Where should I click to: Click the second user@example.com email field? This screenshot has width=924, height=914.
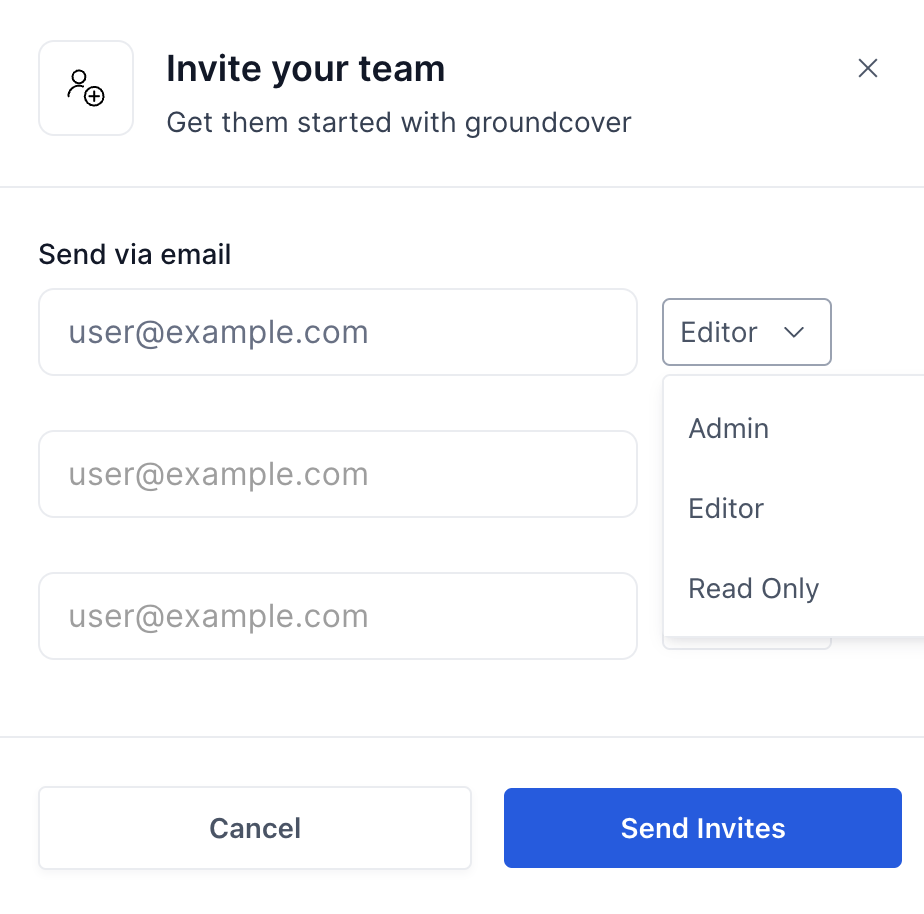(337, 474)
